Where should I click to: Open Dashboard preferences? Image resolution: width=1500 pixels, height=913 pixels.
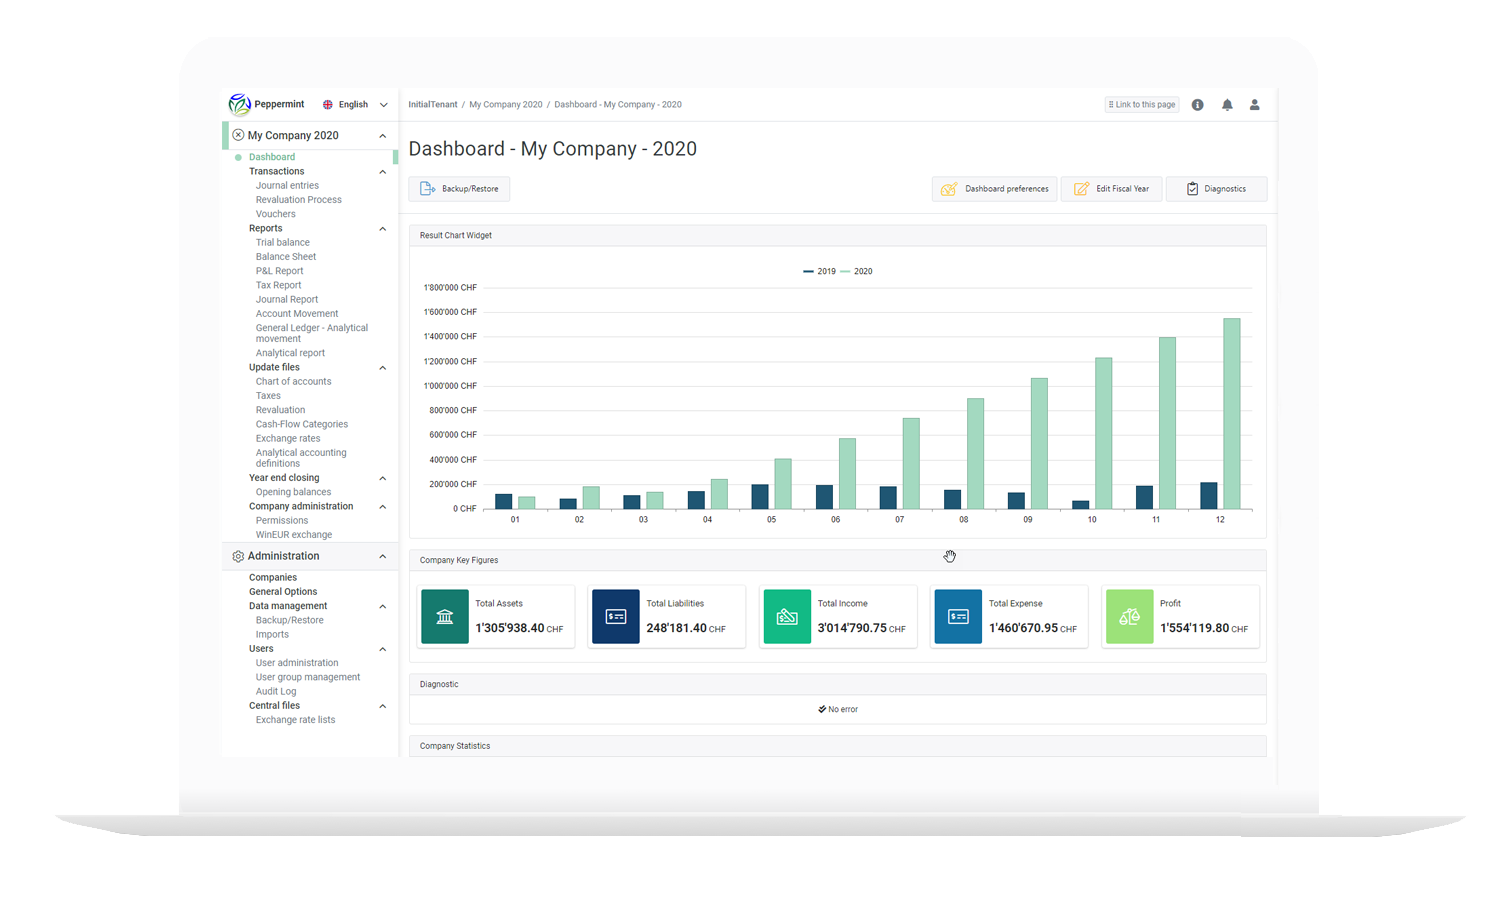[995, 189]
